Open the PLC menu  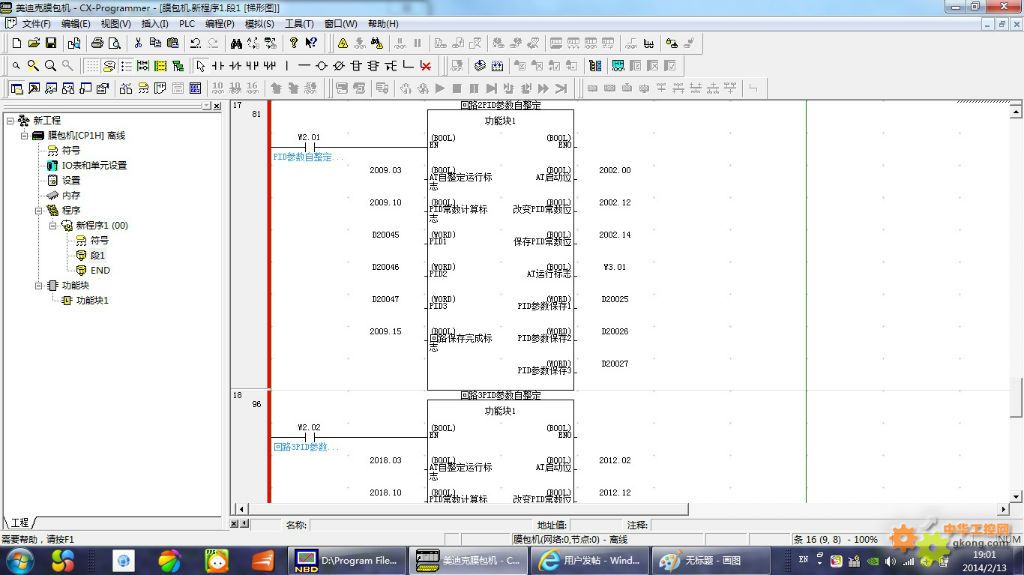point(187,24)
